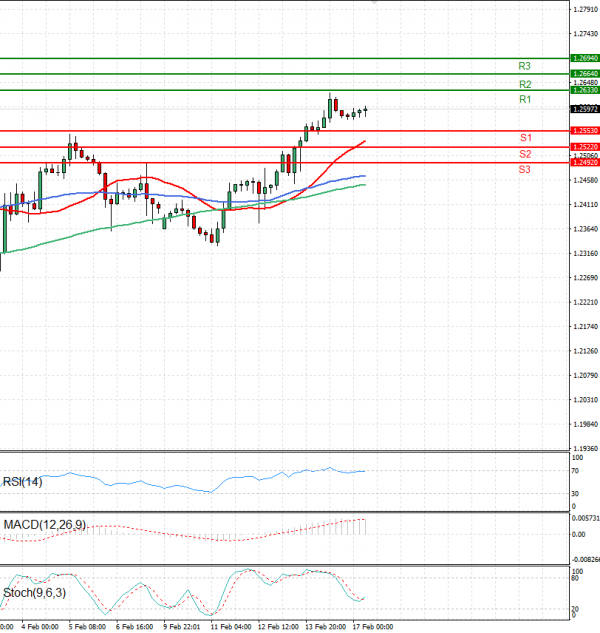Screen dimensions: 600x633
Task: Click the 9 Feb 22:01 time label
Action: pyautogui.click(x=182, y=627)
